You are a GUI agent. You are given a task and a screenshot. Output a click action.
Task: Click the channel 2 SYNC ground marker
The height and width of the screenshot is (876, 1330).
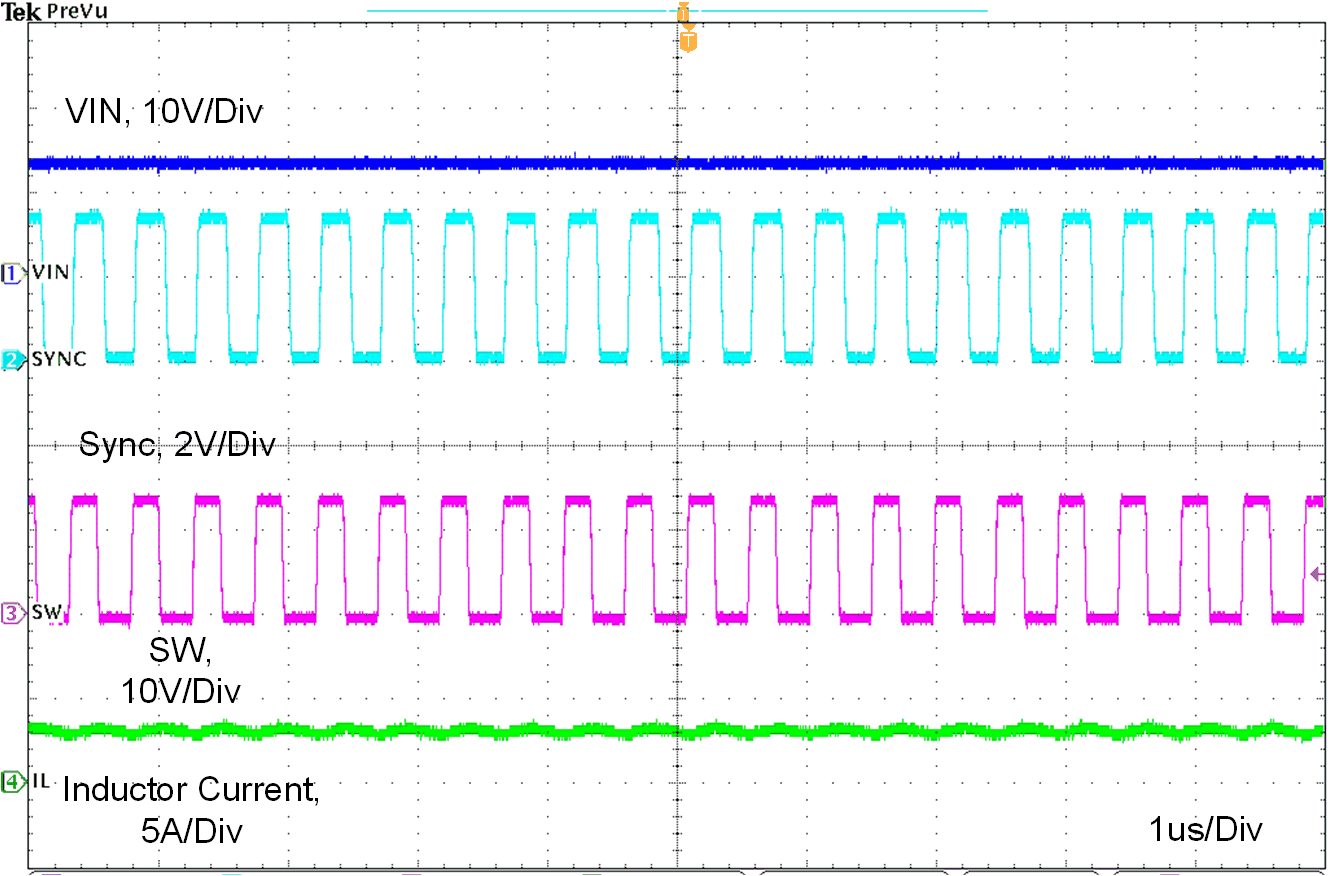click(x=14, y=359)
